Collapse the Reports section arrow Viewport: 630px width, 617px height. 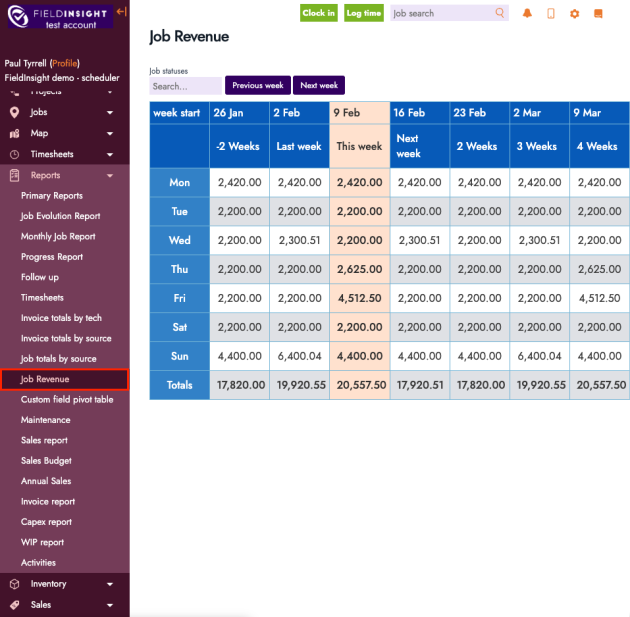coord(110,175)
